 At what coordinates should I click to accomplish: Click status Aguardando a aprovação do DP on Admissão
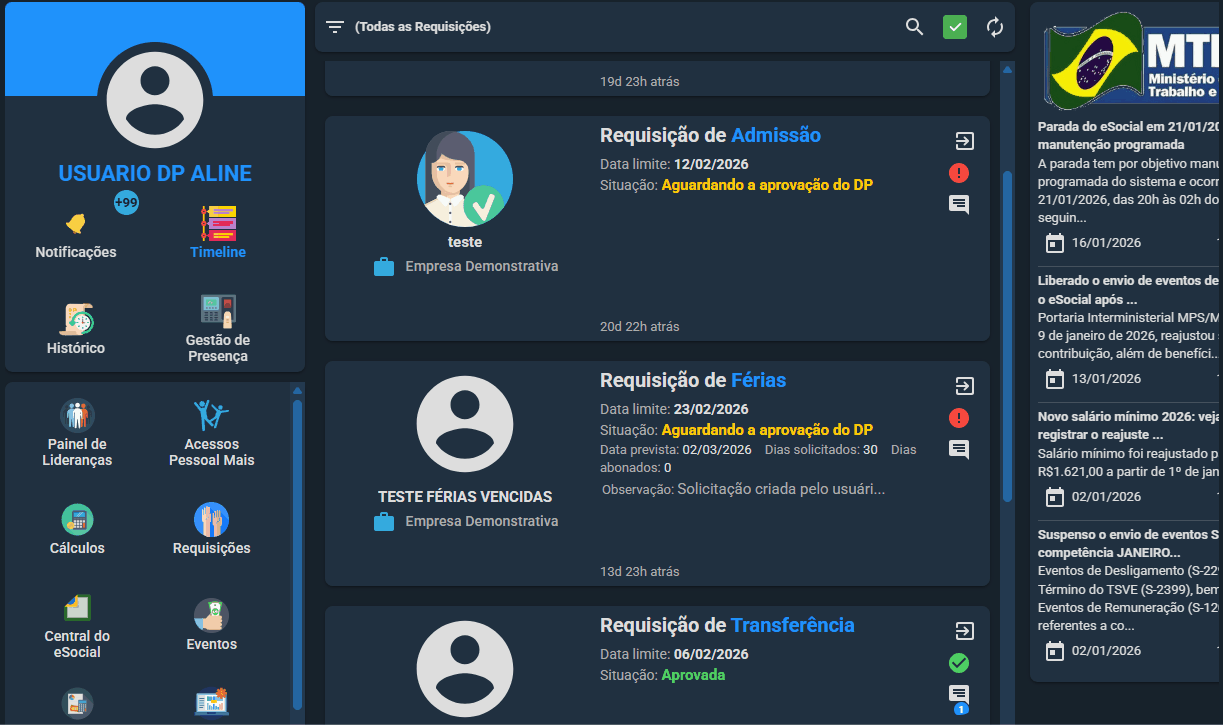coord(768,185)
